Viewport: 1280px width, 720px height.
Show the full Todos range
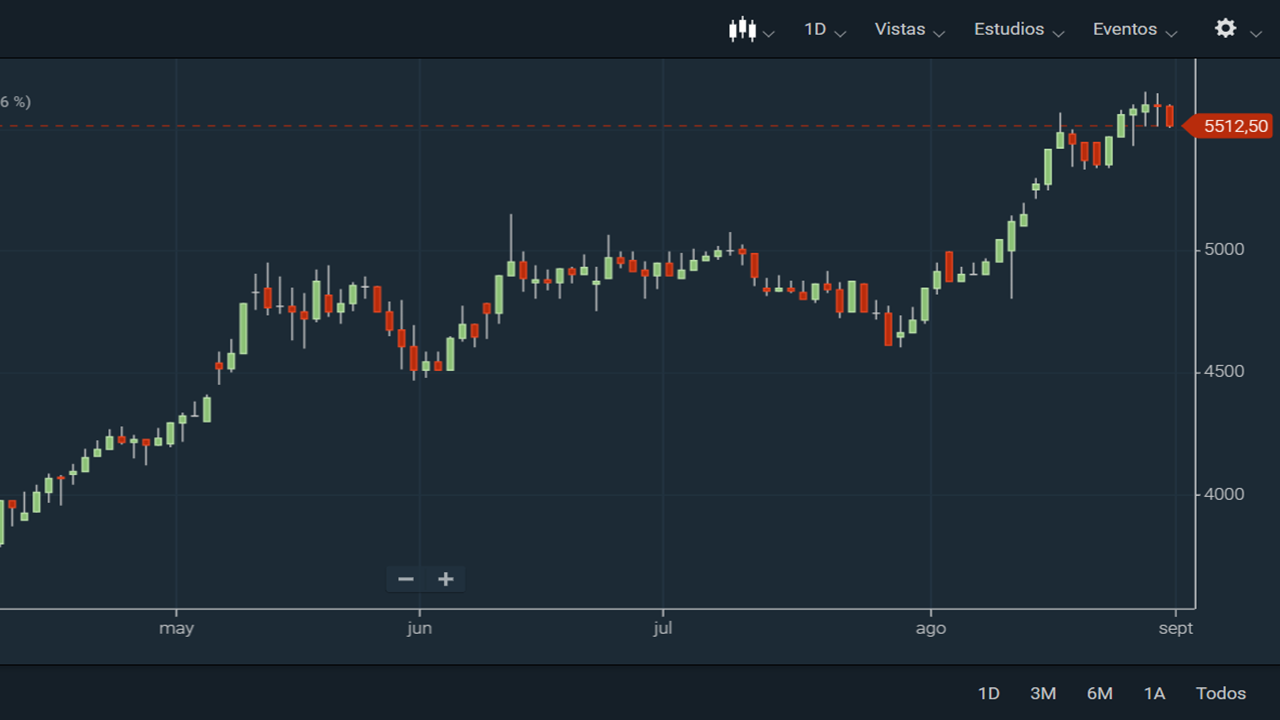[1221, 693]
